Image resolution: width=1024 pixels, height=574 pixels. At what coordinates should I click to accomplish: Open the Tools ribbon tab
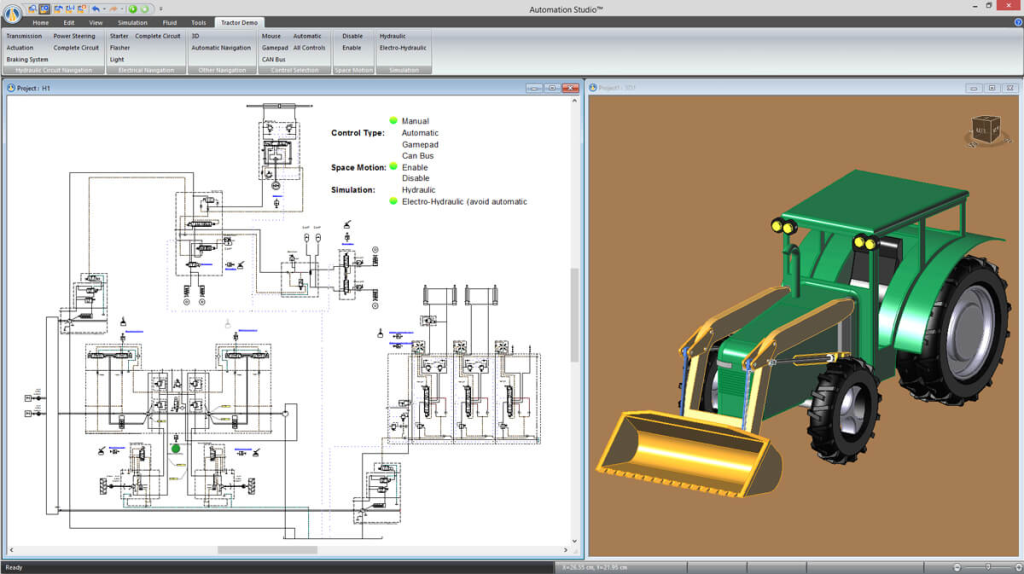pyautogui.click(x=199, y=22)
